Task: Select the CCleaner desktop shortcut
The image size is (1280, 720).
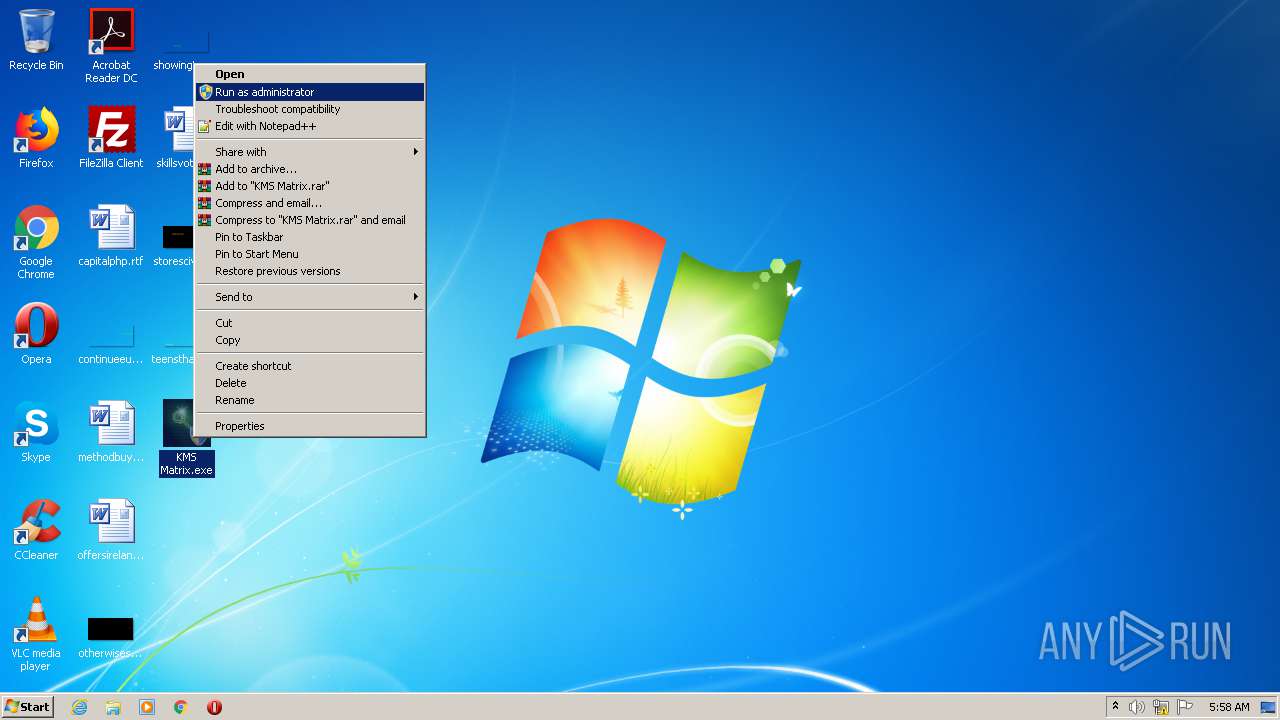Action: (x=36, y=530)
